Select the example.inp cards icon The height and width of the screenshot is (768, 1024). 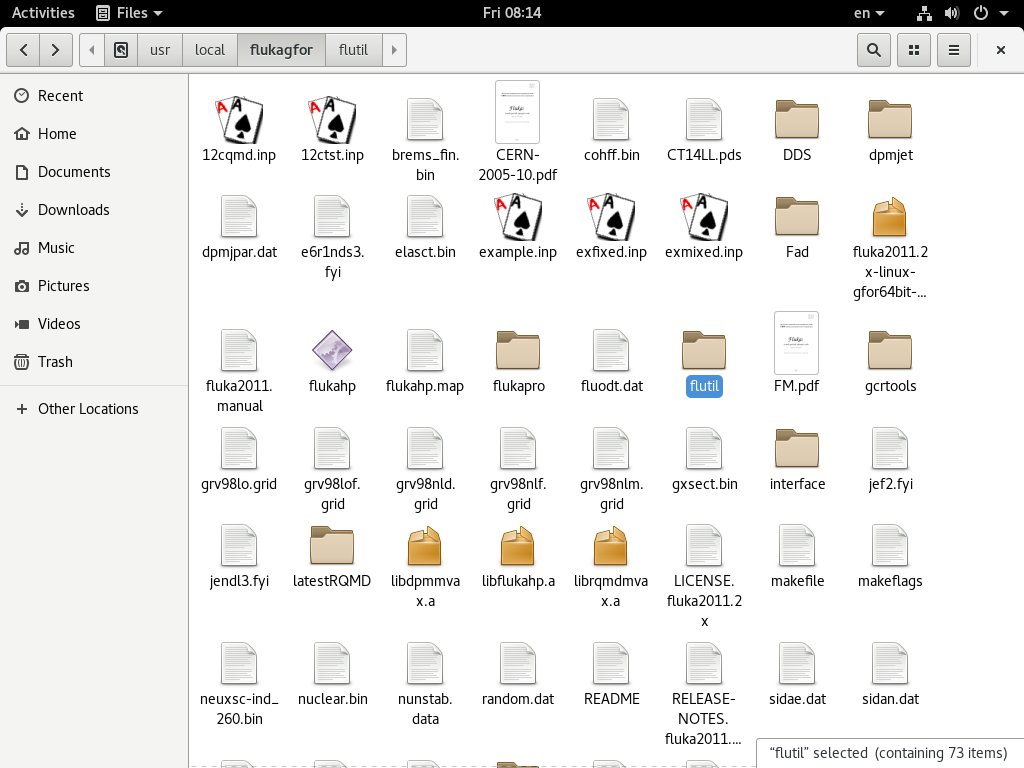[518, 217]
